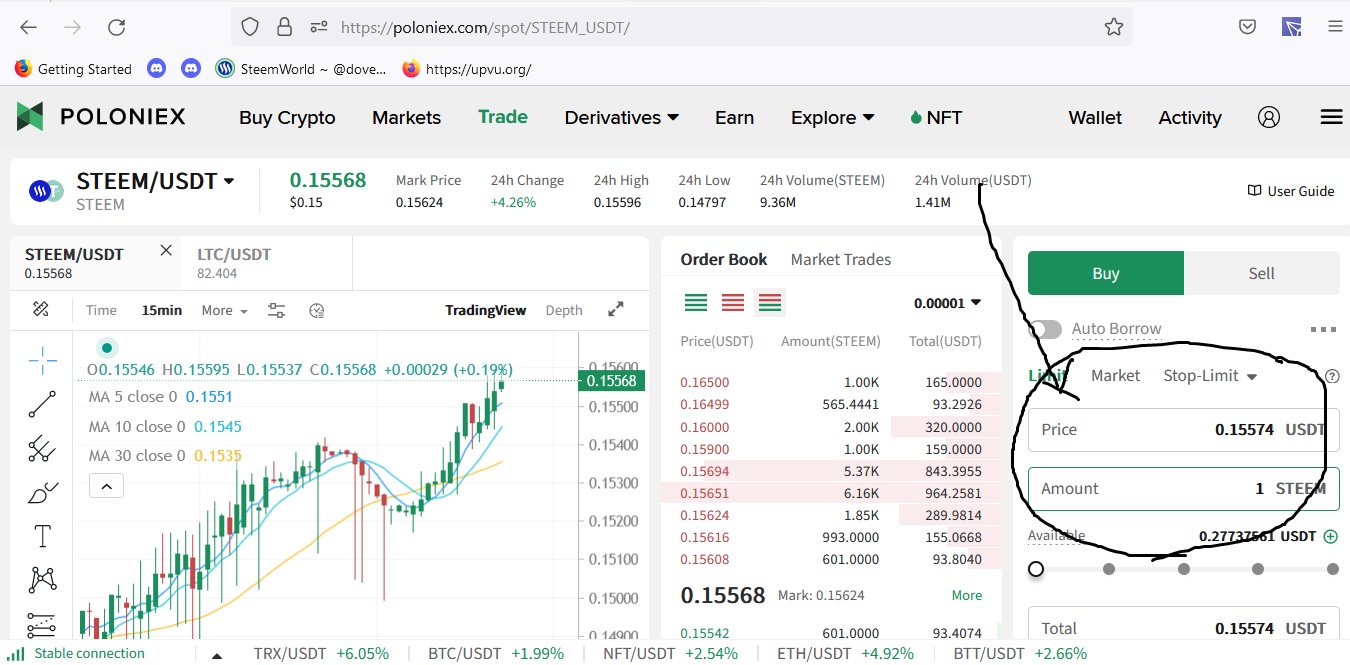
Task: Open the Activity page
Action: pos(1190,117)
